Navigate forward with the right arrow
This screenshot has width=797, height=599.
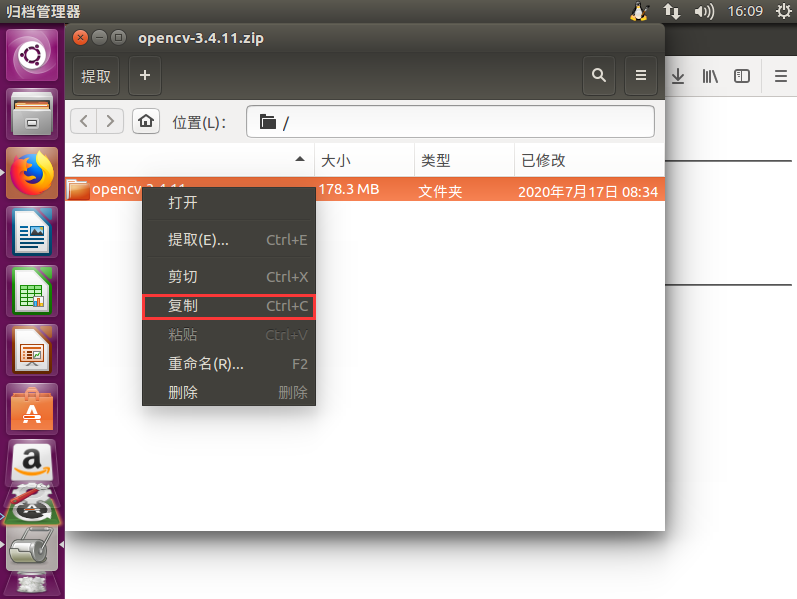pos(110,122)
